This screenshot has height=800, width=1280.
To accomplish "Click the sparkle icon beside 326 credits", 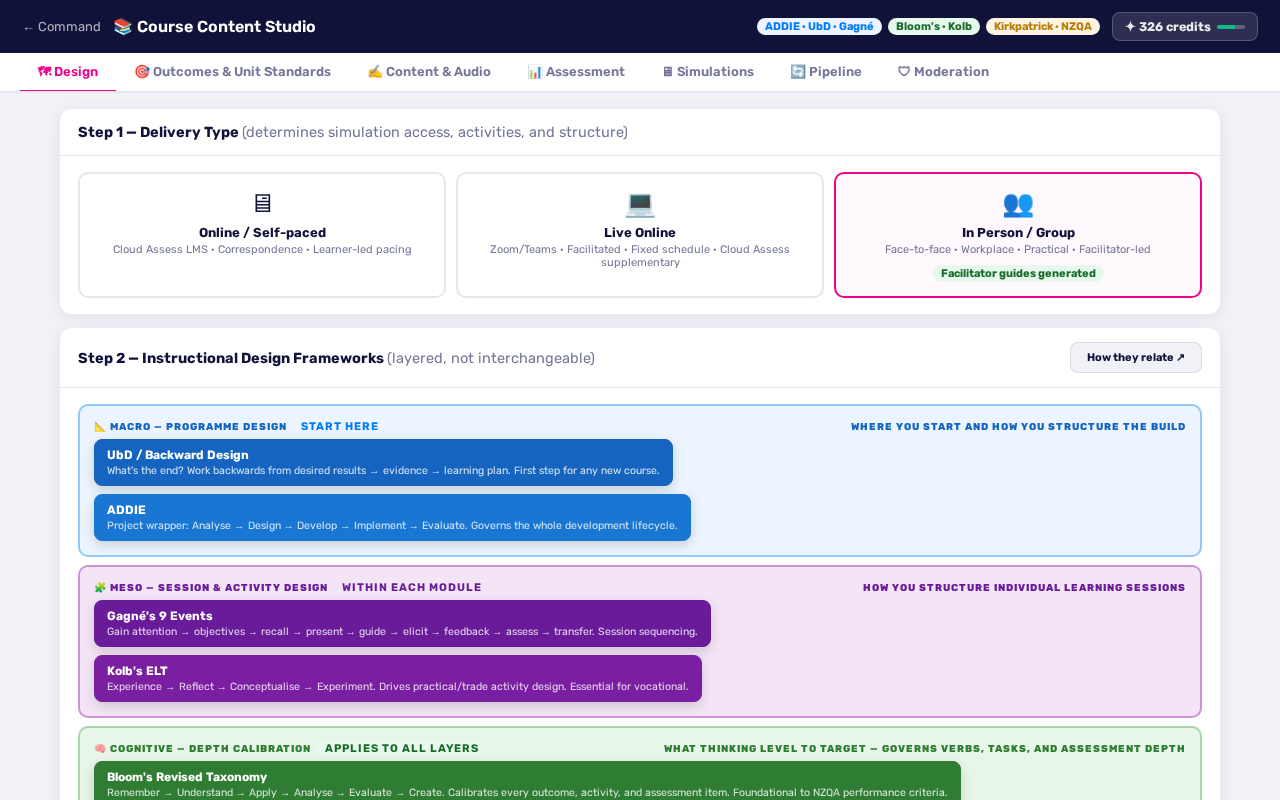I will (1130, 27).
